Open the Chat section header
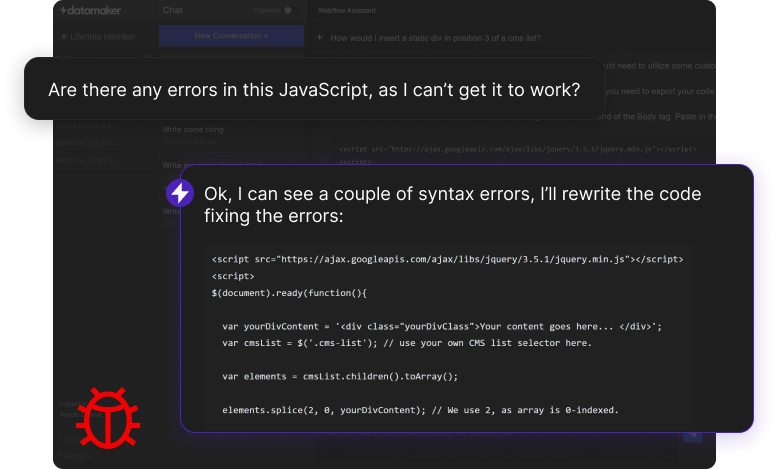This screenshot has height=469, width=778. click(x=173, y=10)
